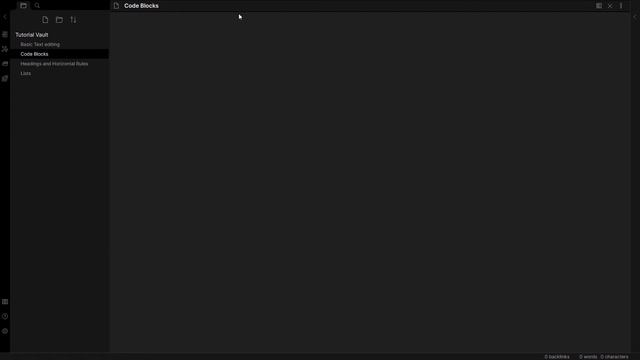
Task: Click the 0 characters status item
Action: (614, 357)
